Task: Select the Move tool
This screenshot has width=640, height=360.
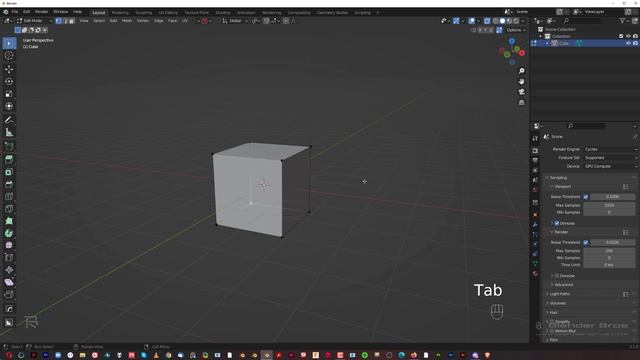Action: (x=9, y=69)
